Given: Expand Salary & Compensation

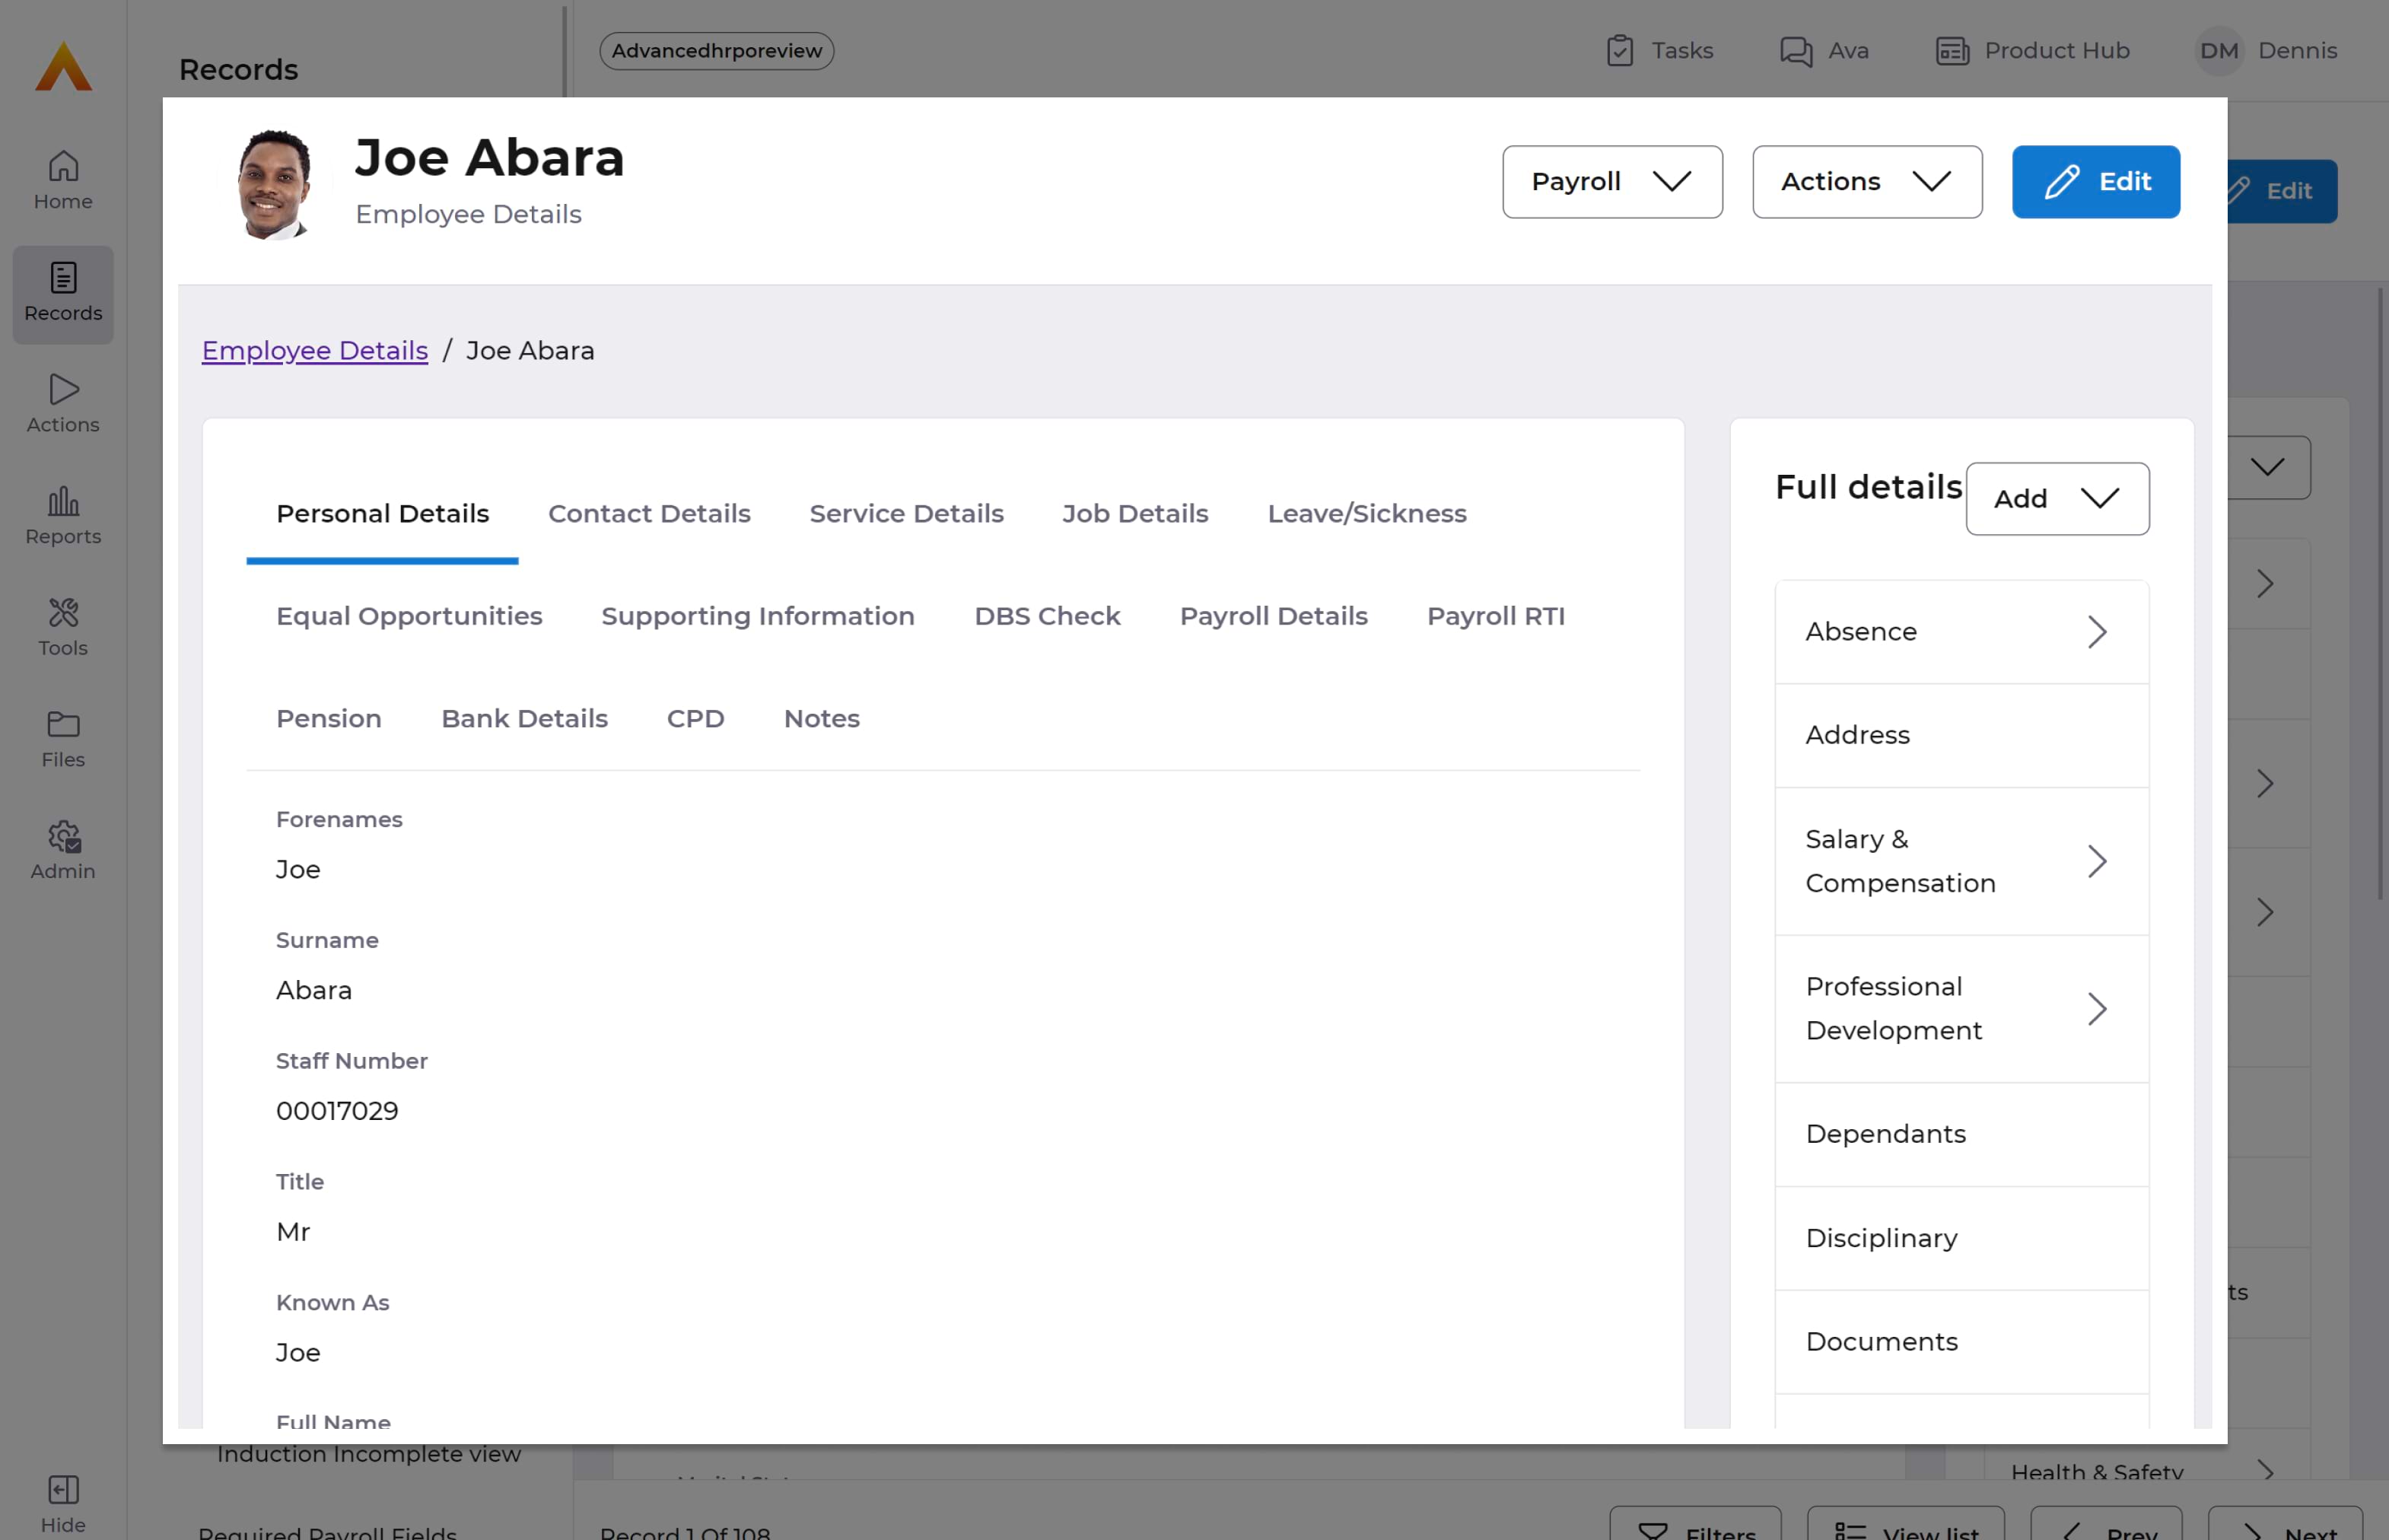Looking at the screenshot, I should tap(1961, 861).
